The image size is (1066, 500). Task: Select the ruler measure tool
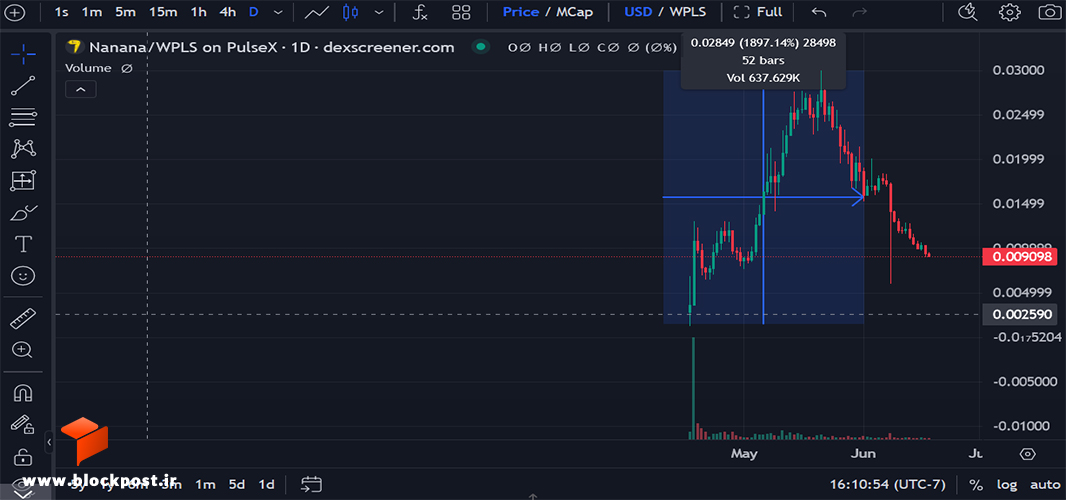click(x=23, y=318)
